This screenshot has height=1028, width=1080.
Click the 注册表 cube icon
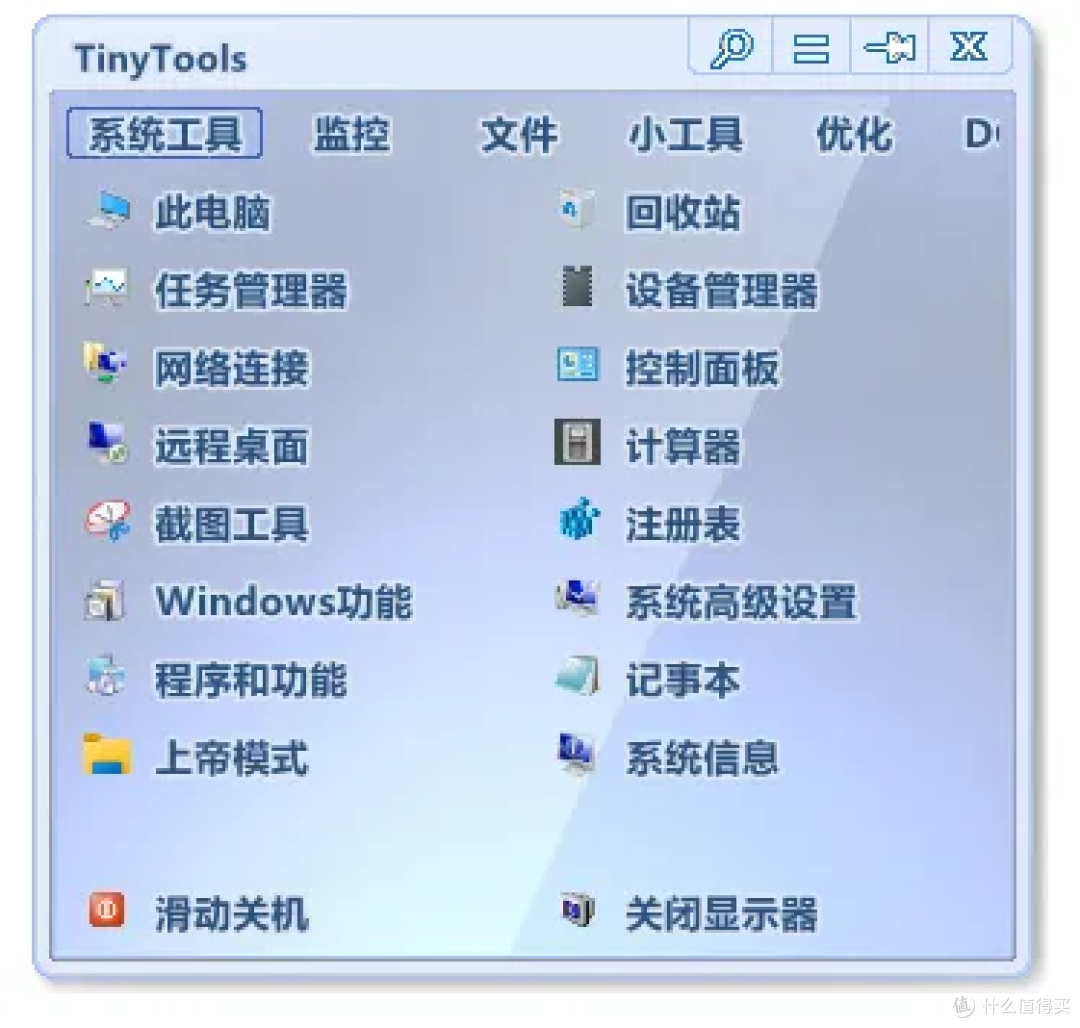point(579,519)
